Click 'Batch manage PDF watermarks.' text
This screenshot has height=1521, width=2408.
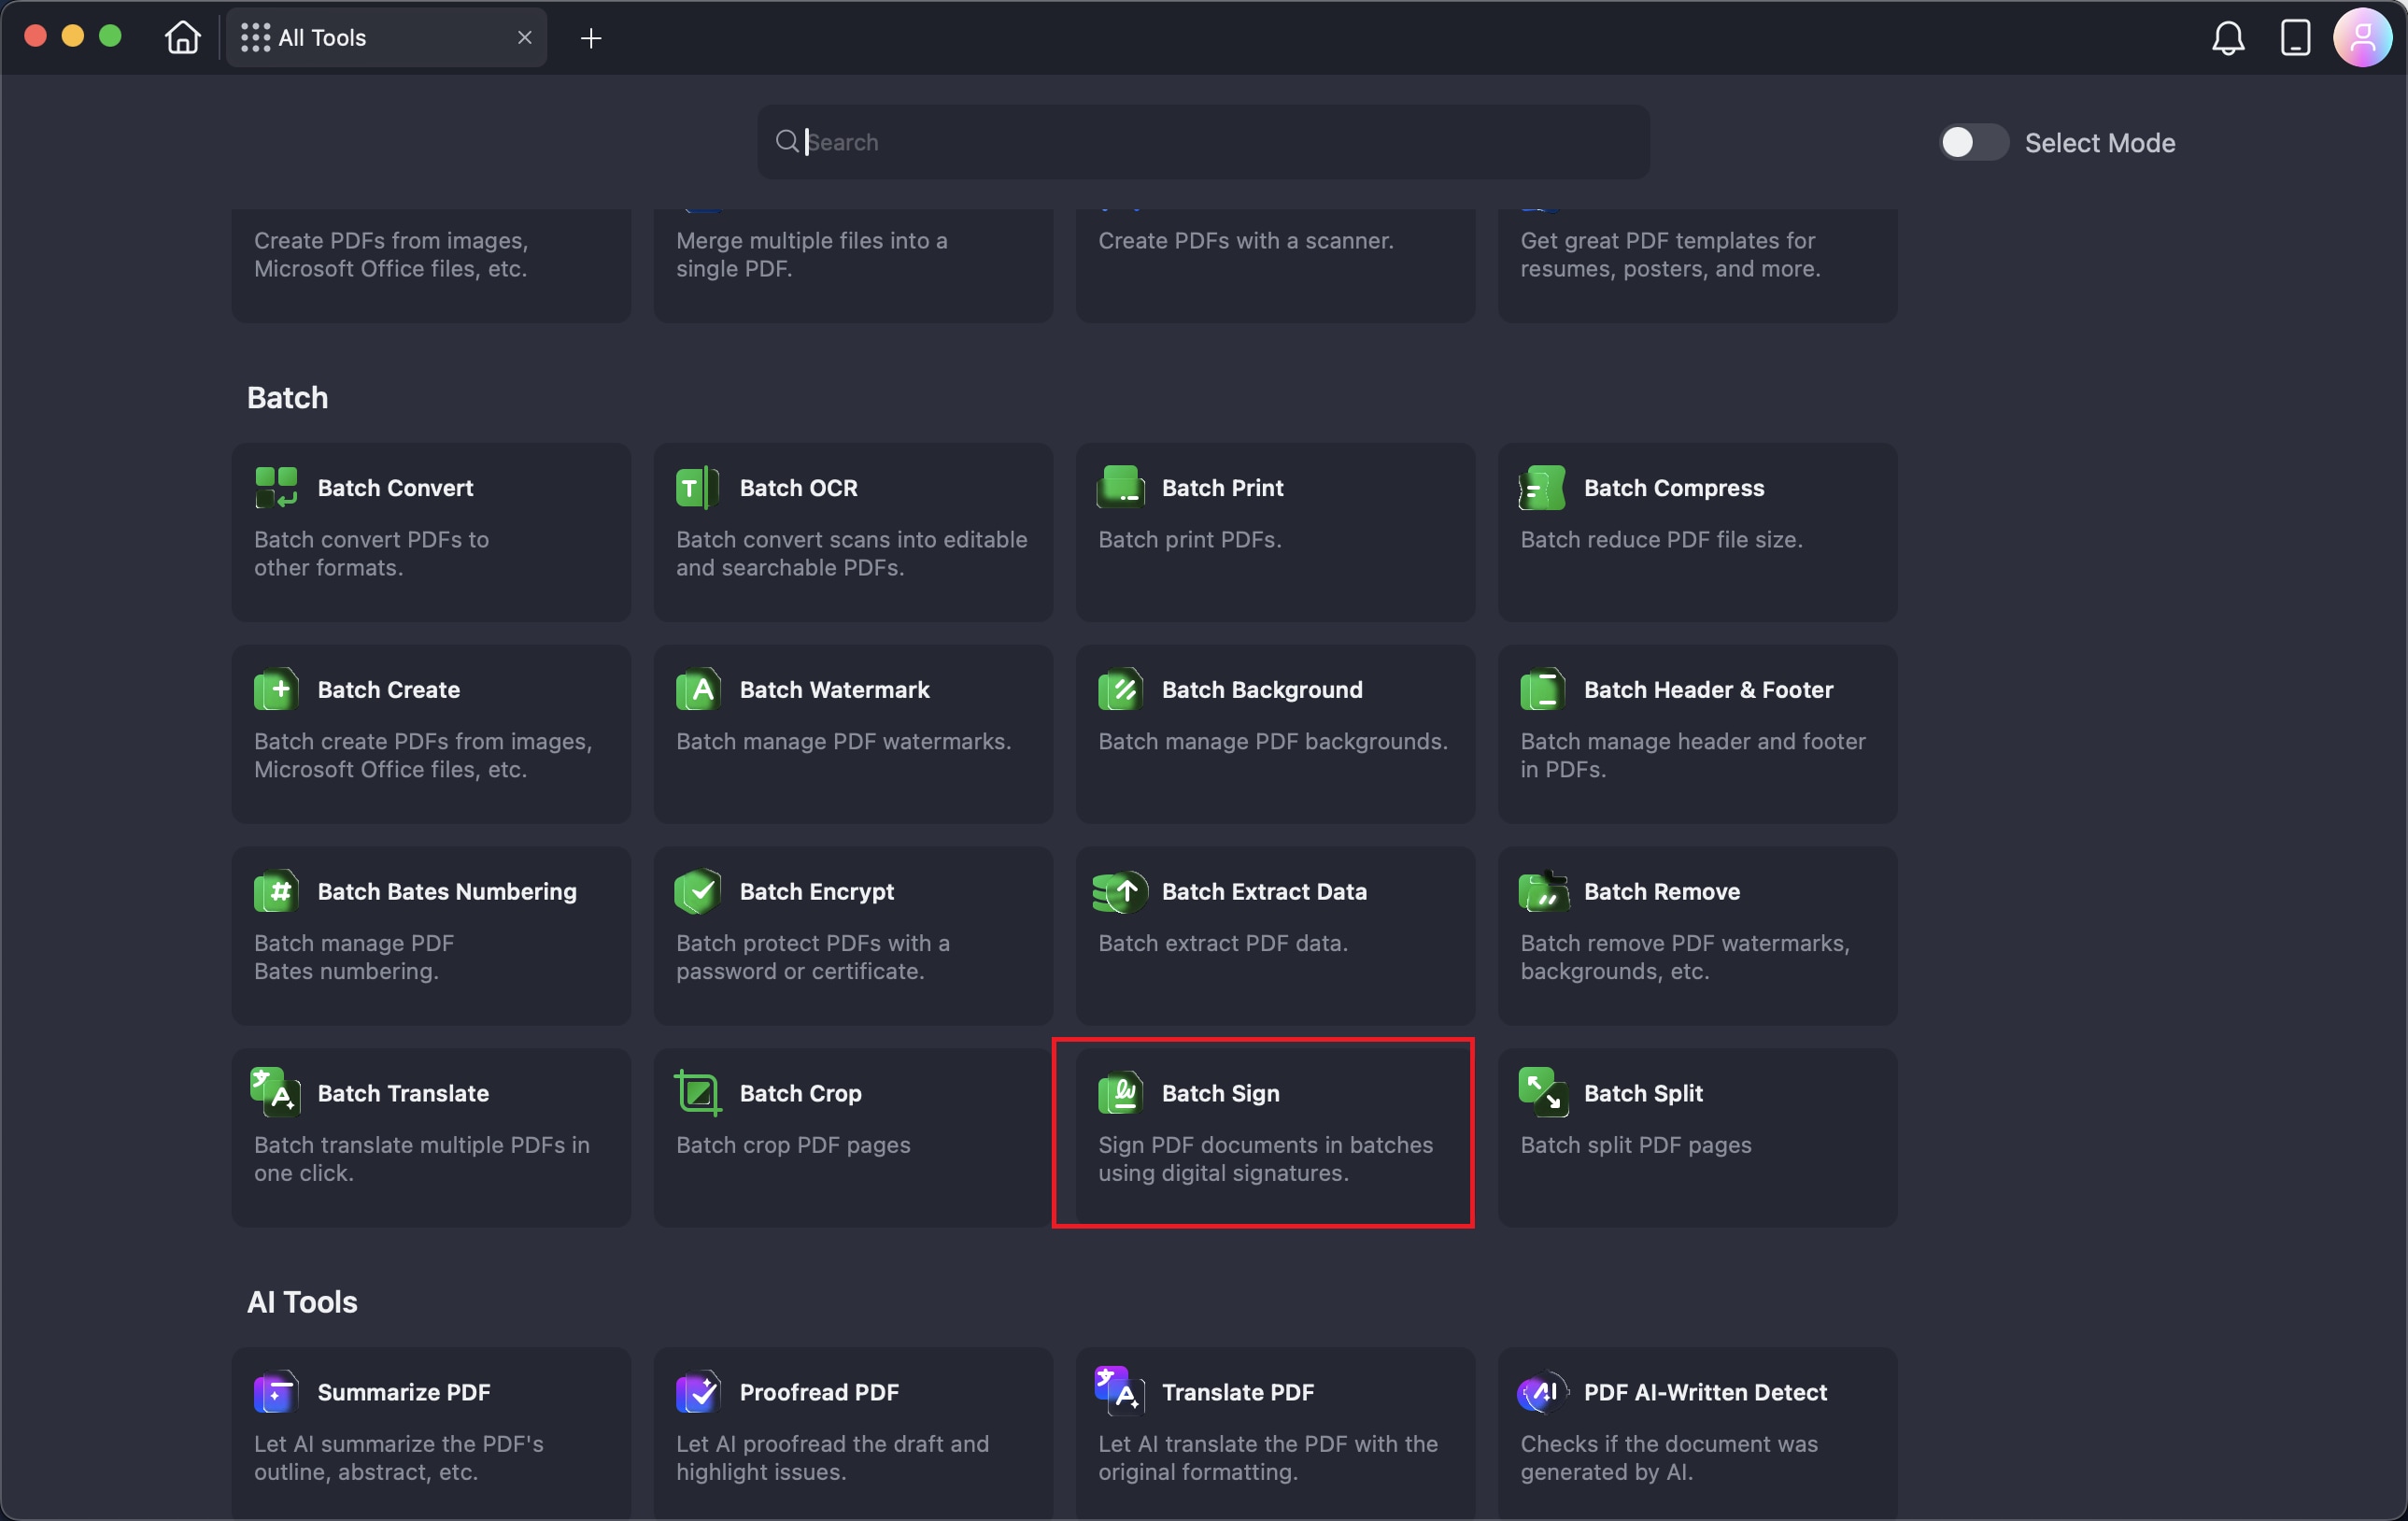844,741
